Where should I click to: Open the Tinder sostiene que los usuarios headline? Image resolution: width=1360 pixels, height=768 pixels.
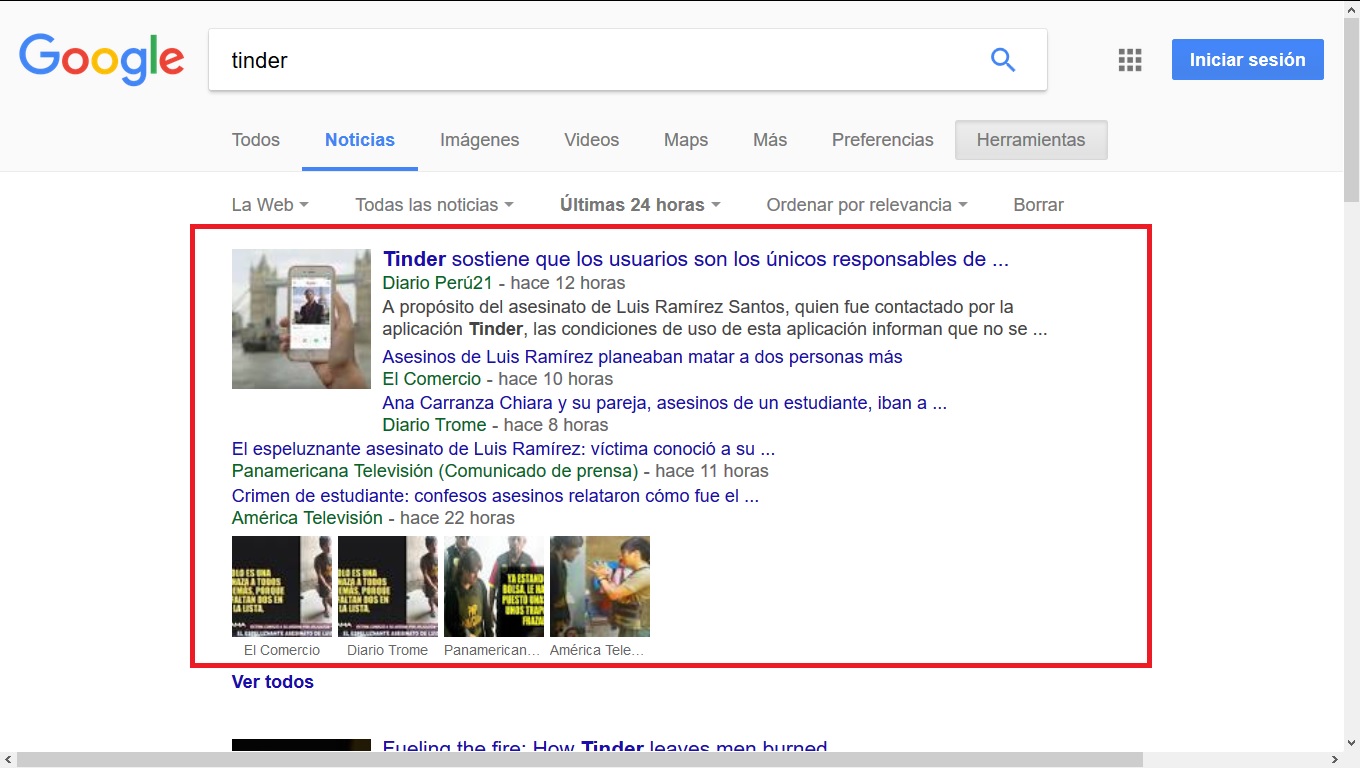point(696,259)
